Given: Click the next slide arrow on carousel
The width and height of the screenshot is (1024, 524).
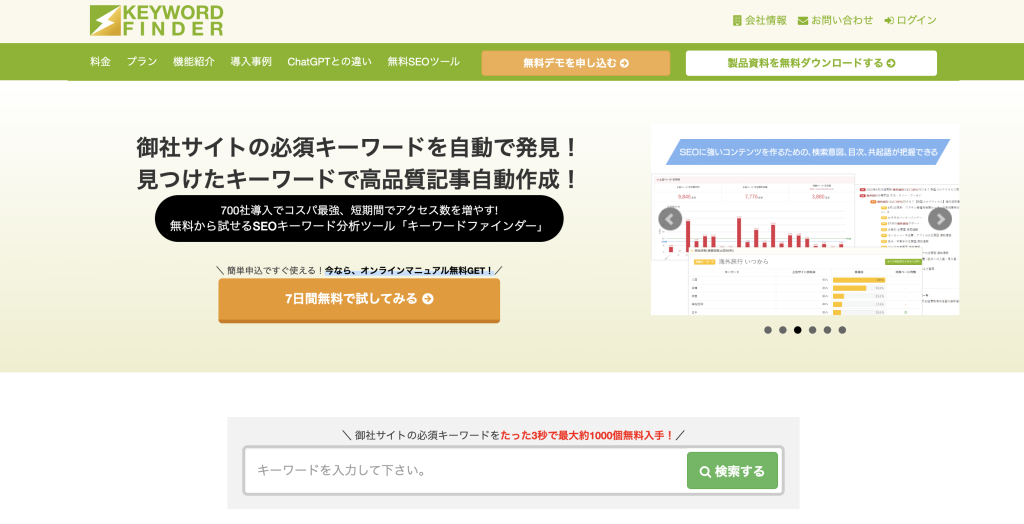Looking at the screenshot, I should click(939, 219).
